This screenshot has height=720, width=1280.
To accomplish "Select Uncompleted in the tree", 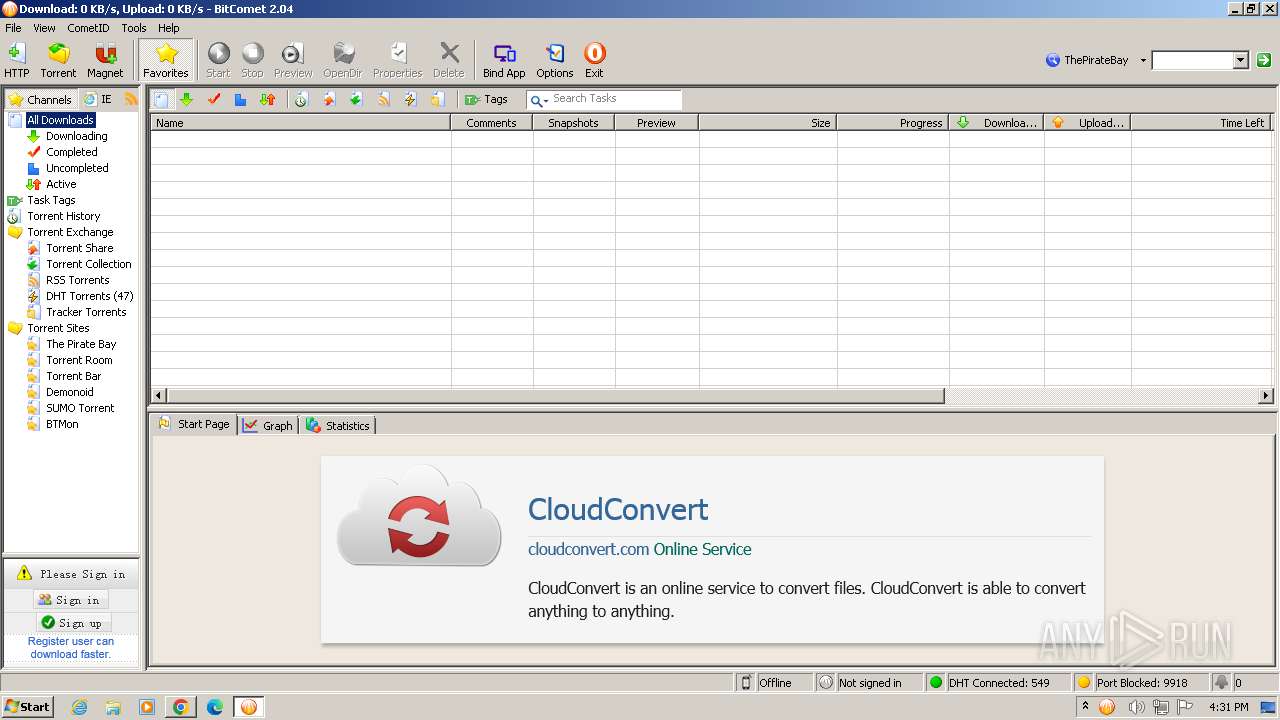I will click(x=77, y=168).
